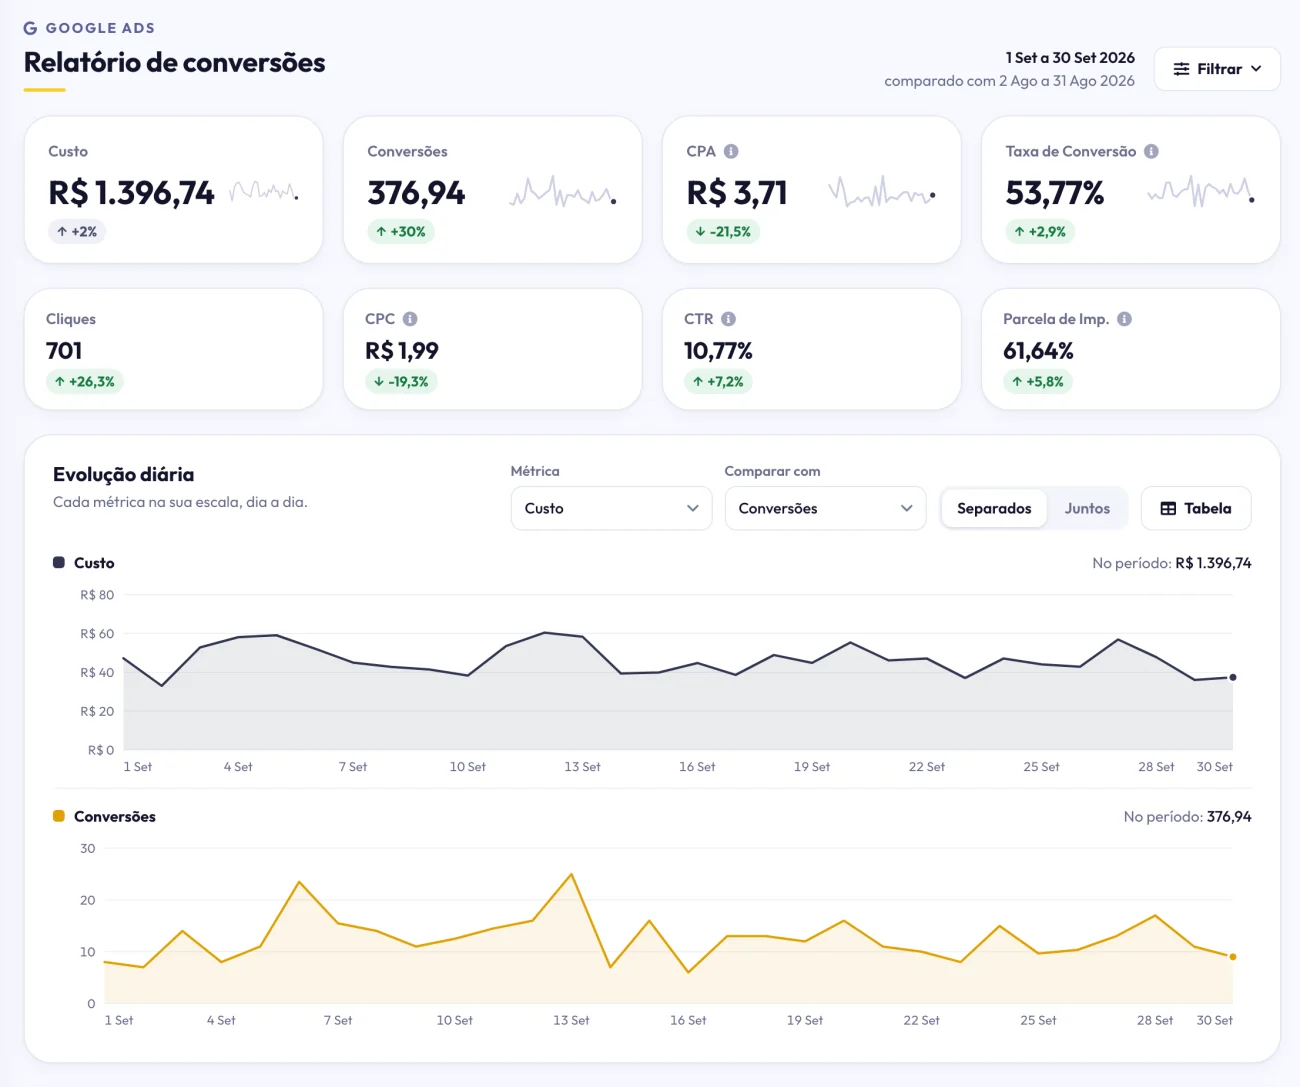Open the Métrica dropdown showing Custo
This screenshot has width=1300, height=1087.
tap(611, 508)
